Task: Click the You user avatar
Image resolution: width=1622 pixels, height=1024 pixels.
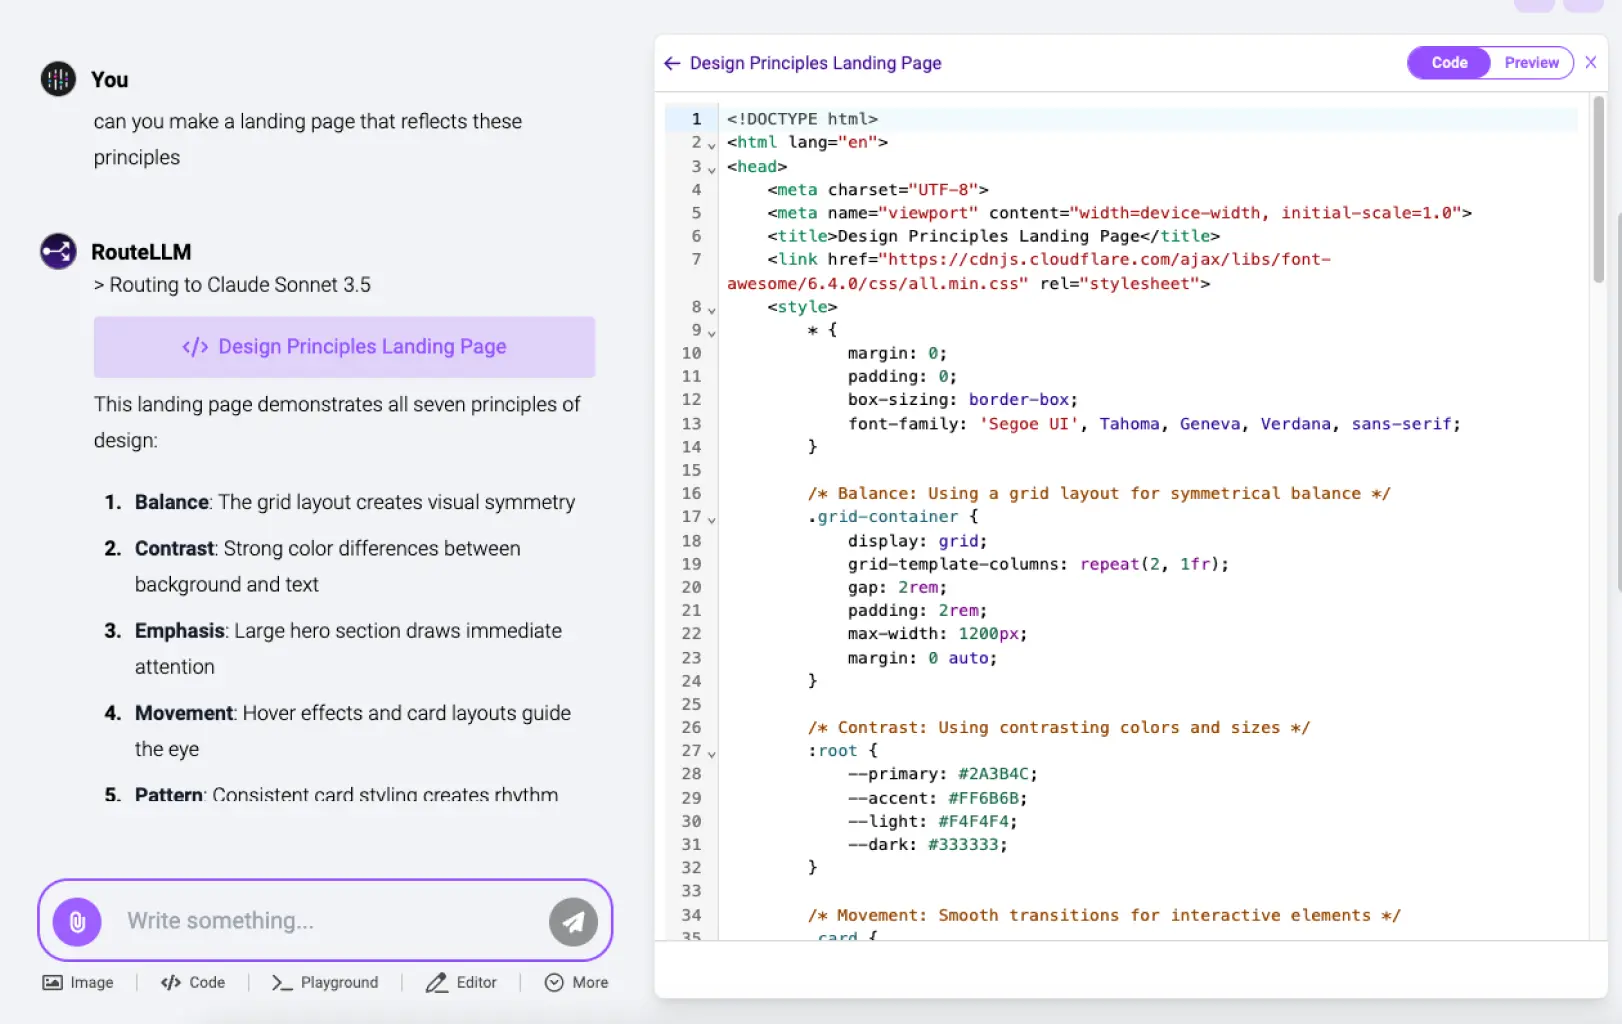Action: [58, 79]
